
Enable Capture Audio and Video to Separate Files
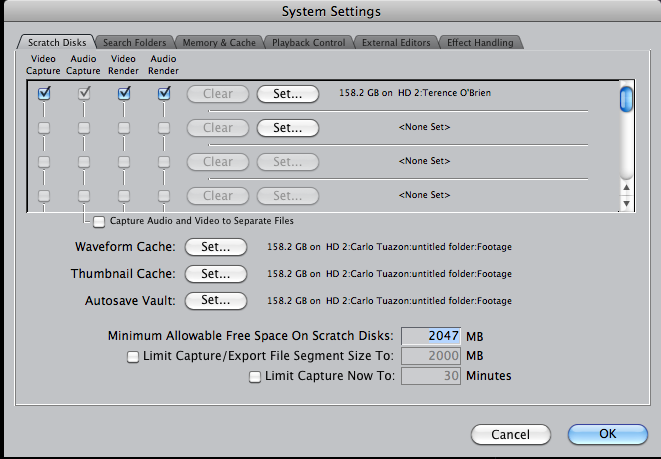(x=99, y=221)
